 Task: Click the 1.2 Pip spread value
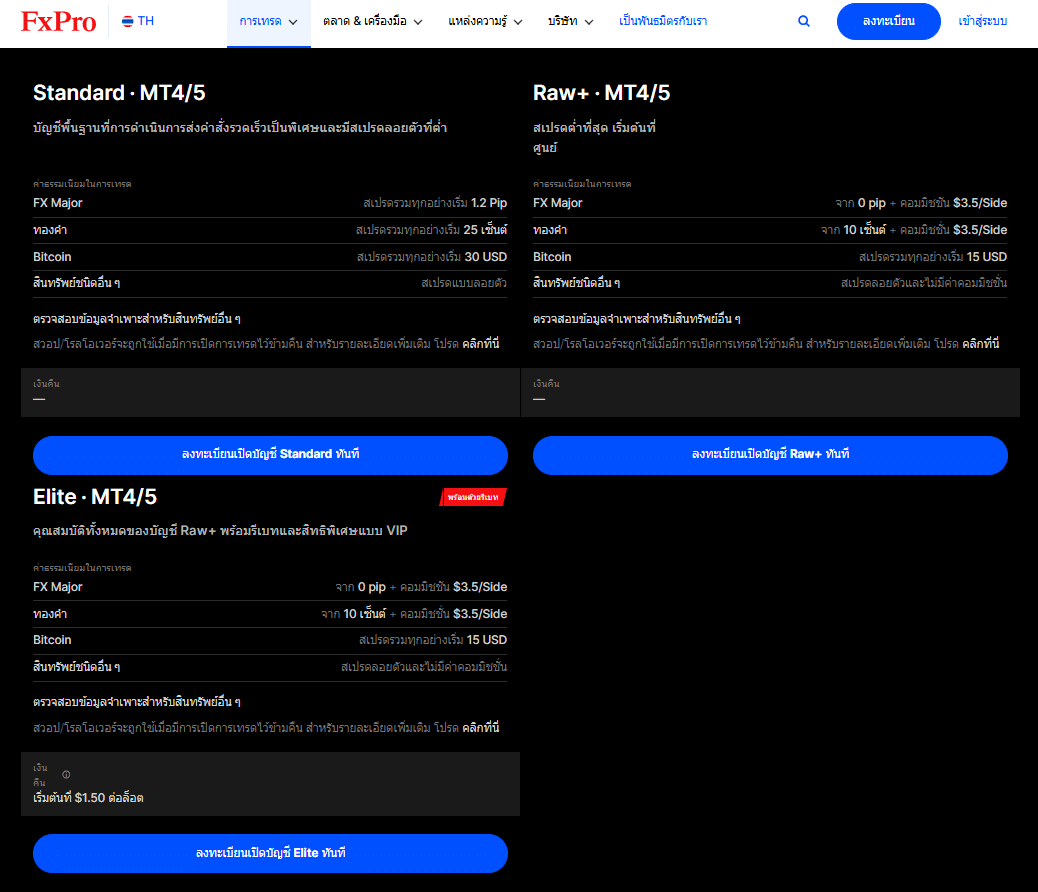(x=489, y=203)
